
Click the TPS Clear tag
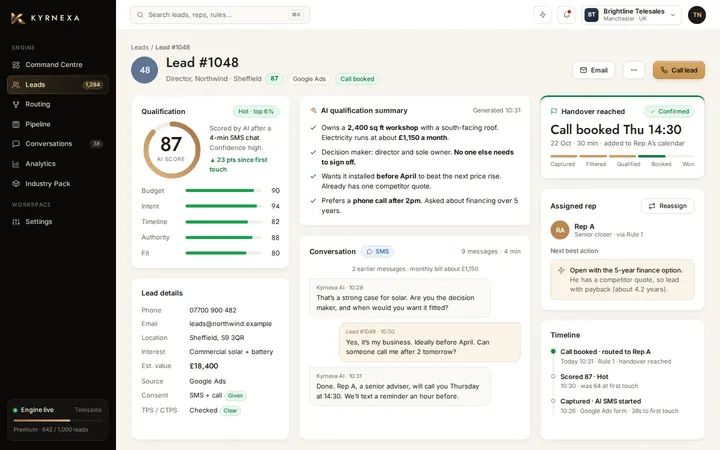click(x=230, y=411)
